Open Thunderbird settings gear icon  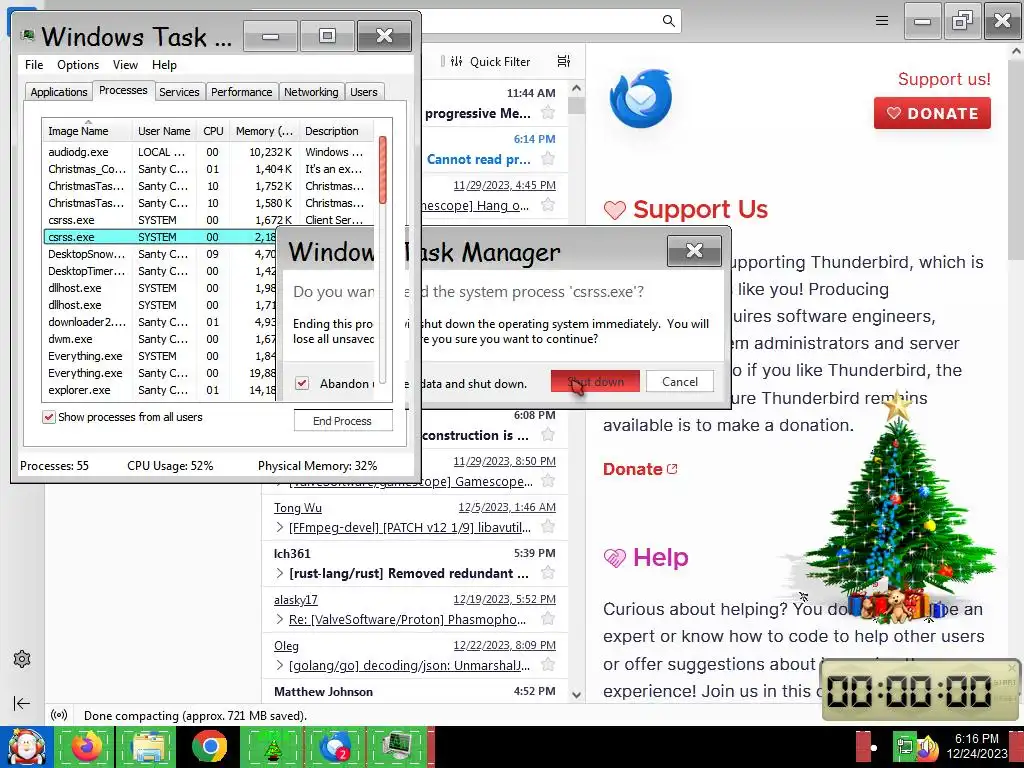tap(22, 659)
